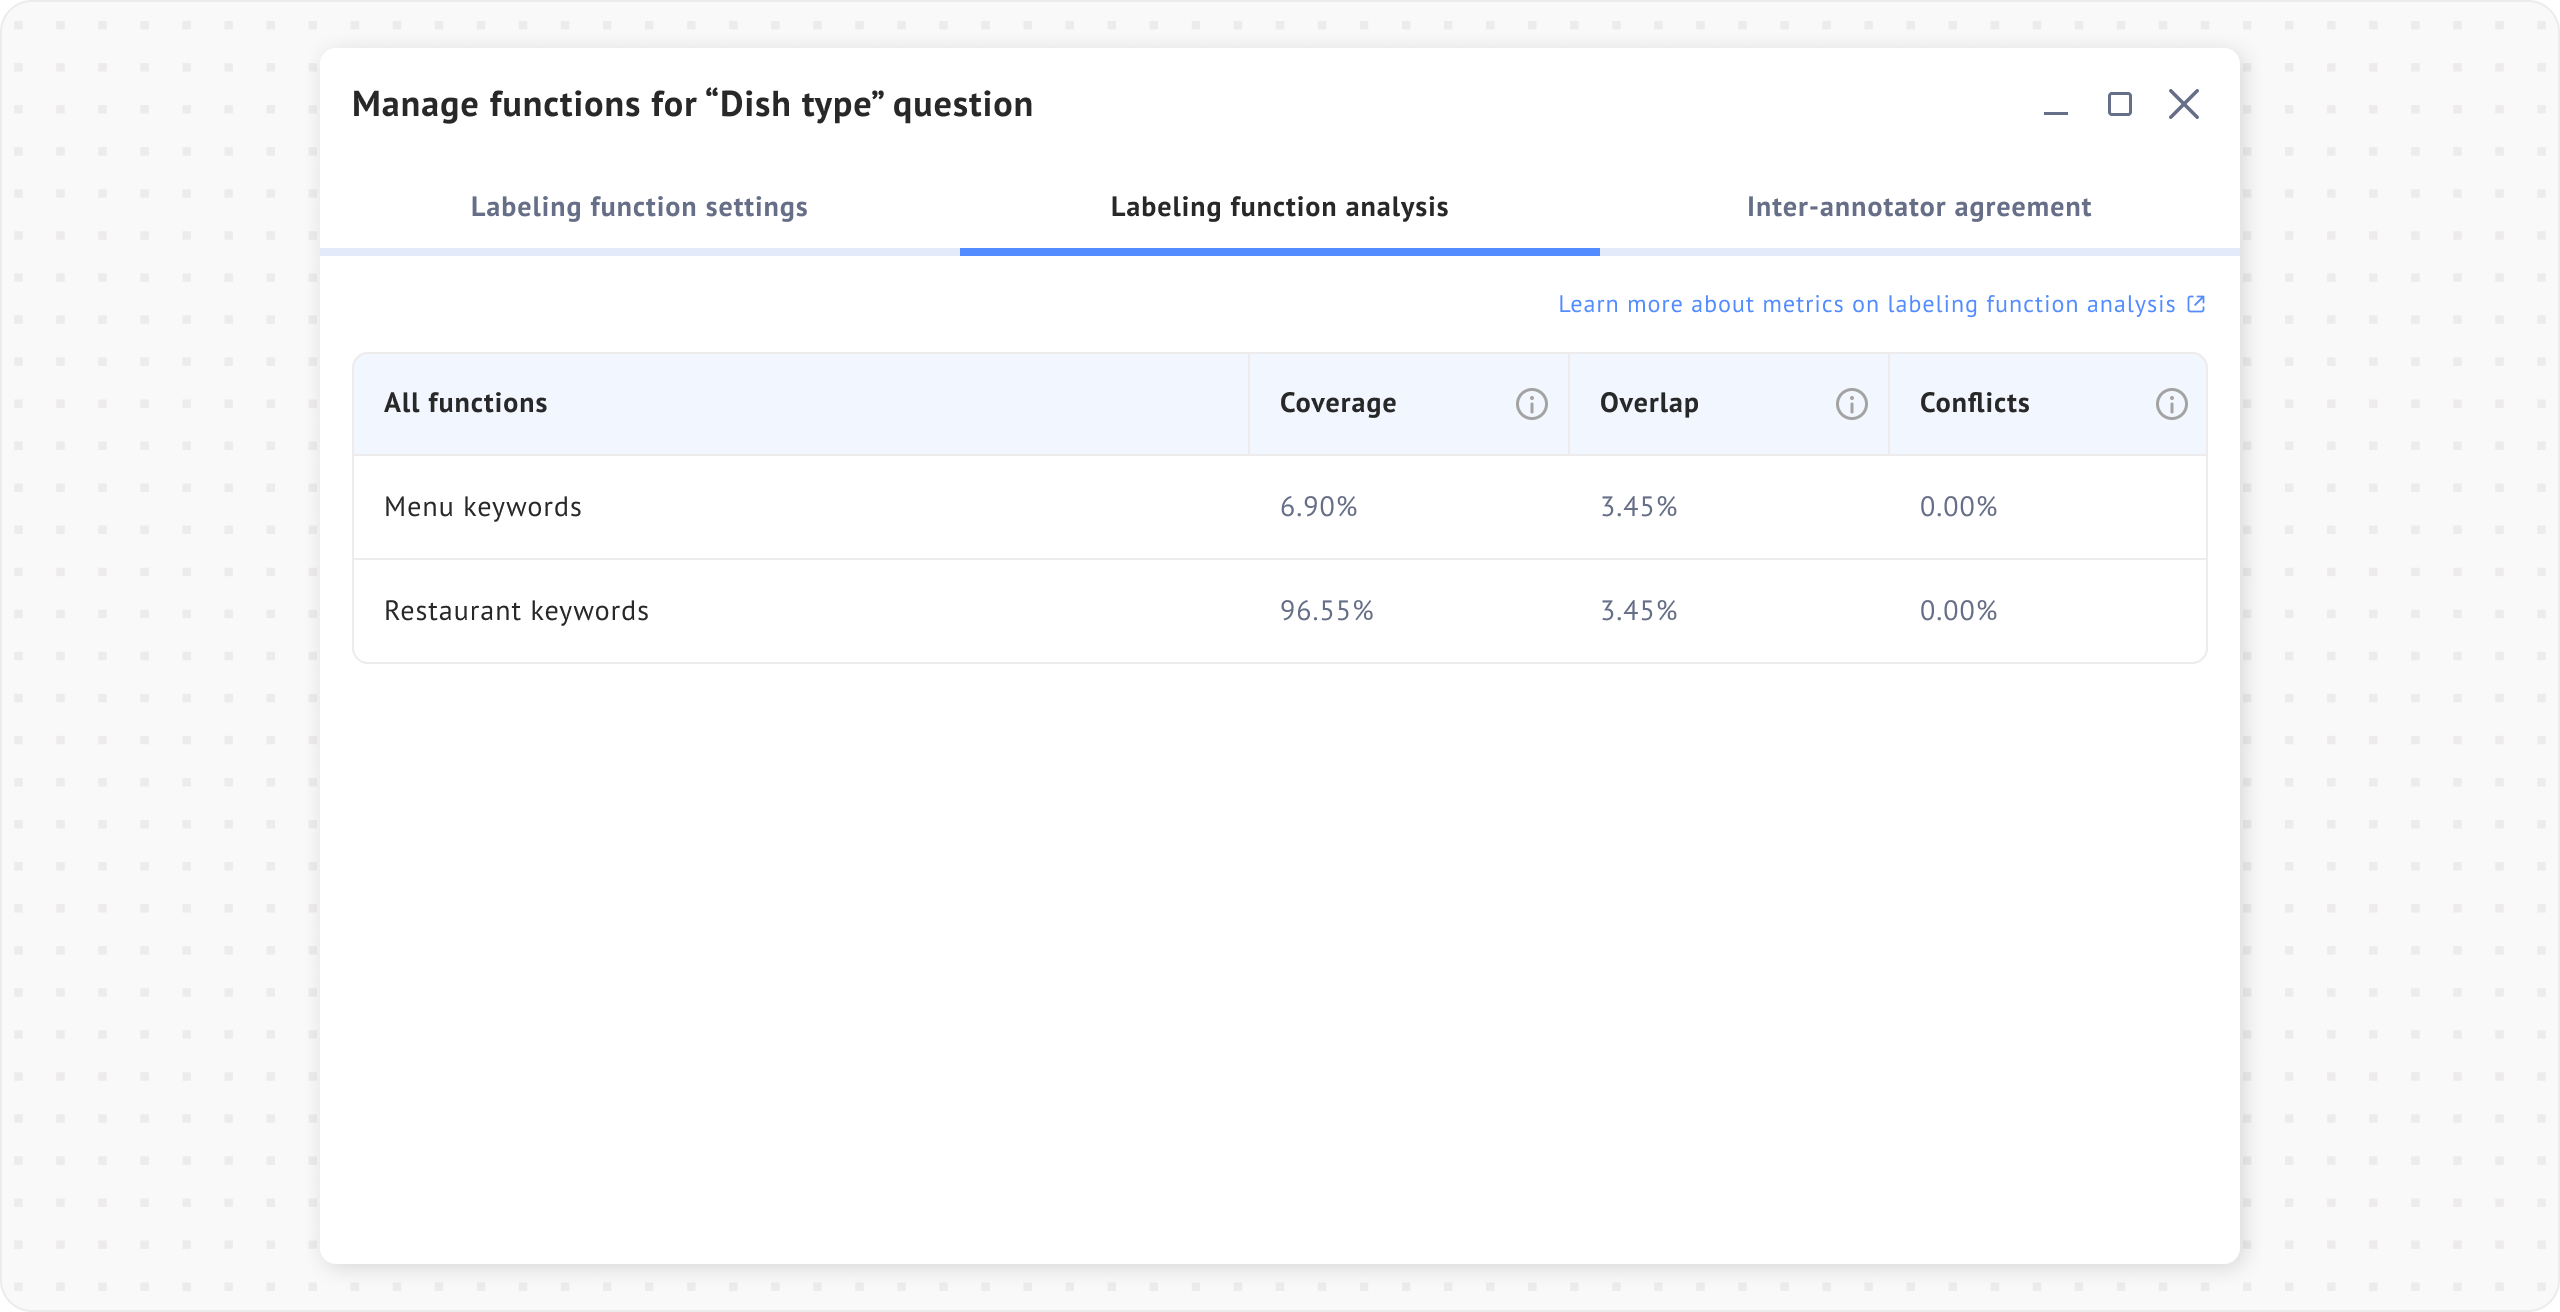Switch to Labeling function settings tab
The width and height of the screenshot is (2560, 1312).
(x=639, y=207)
